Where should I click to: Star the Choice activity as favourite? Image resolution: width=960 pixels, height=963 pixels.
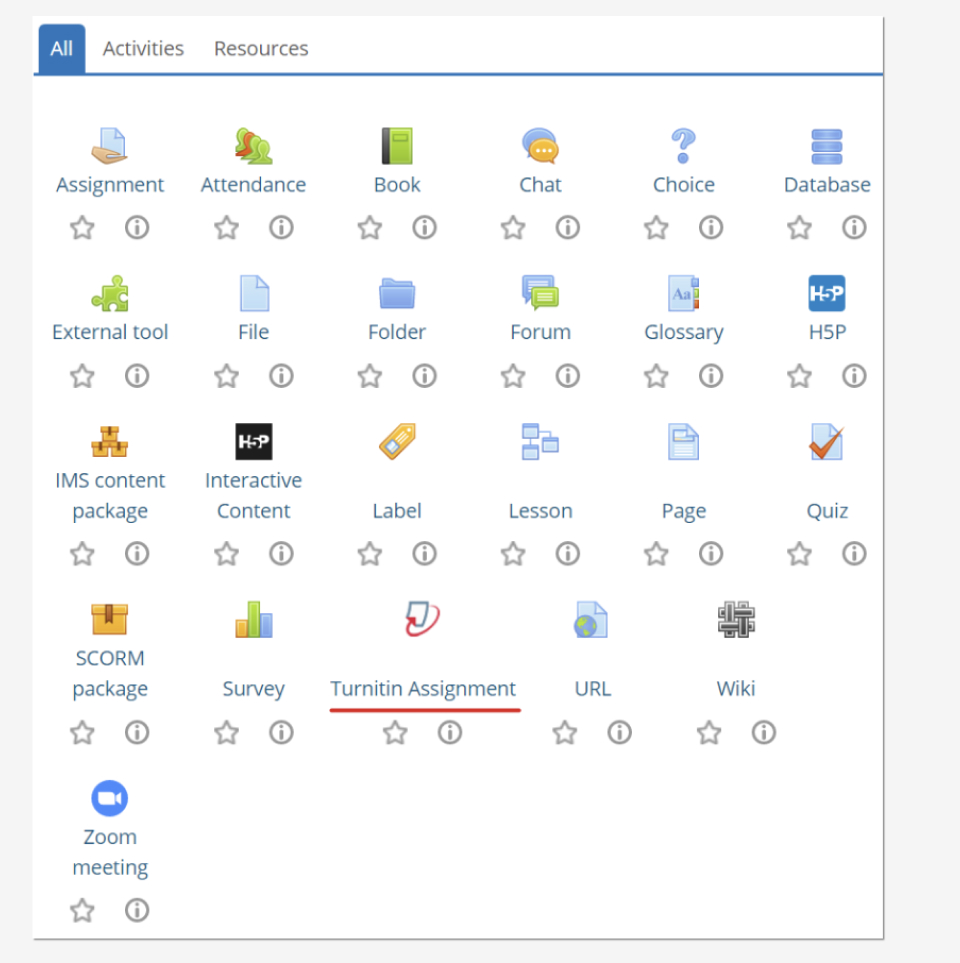click(x=656, y=228)
